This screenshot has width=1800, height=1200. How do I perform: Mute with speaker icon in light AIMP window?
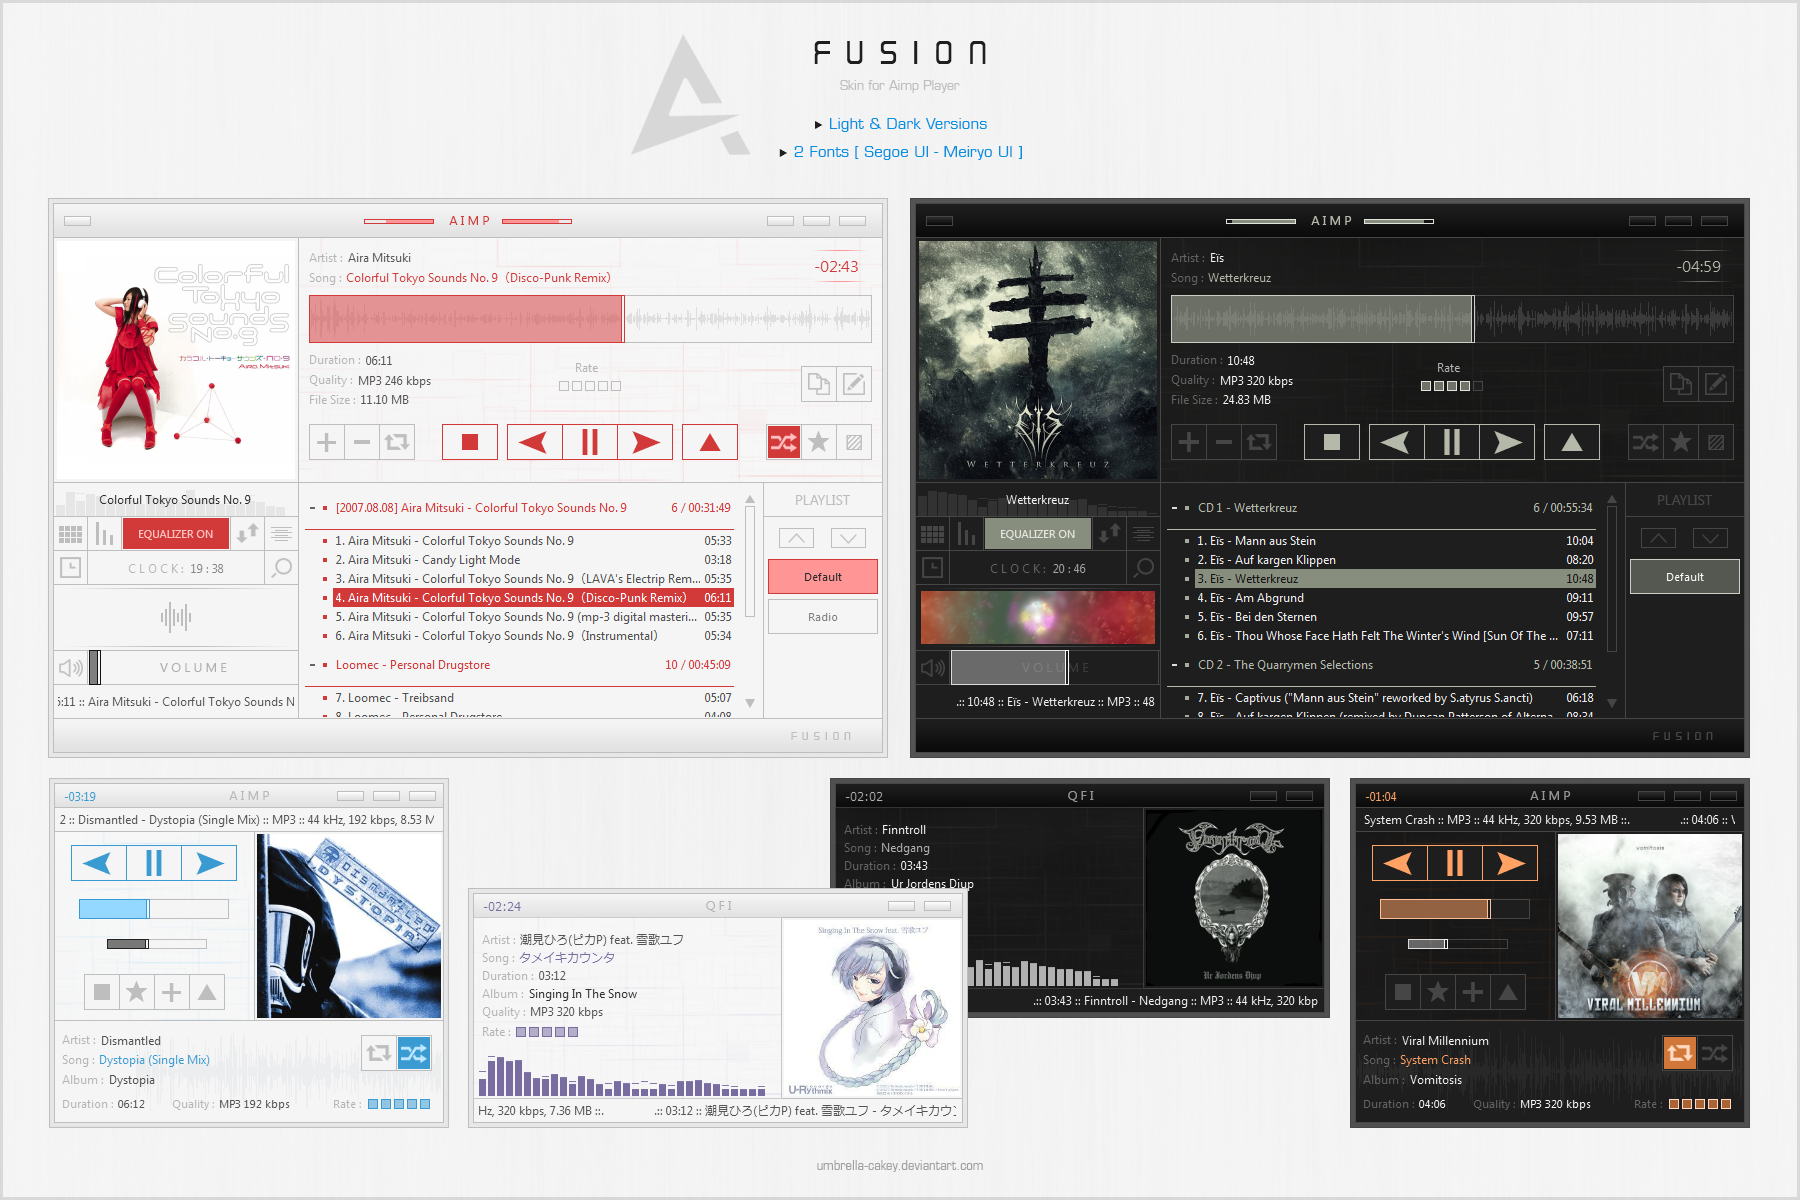70,667
